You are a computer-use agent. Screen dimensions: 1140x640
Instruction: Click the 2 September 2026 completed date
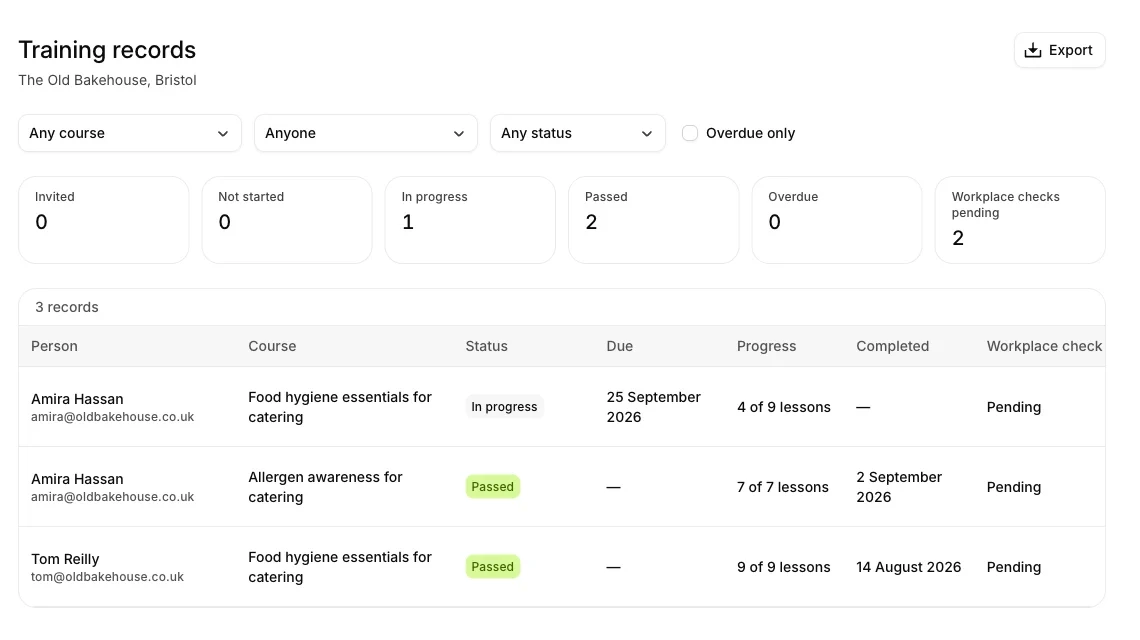click(899, 487)
